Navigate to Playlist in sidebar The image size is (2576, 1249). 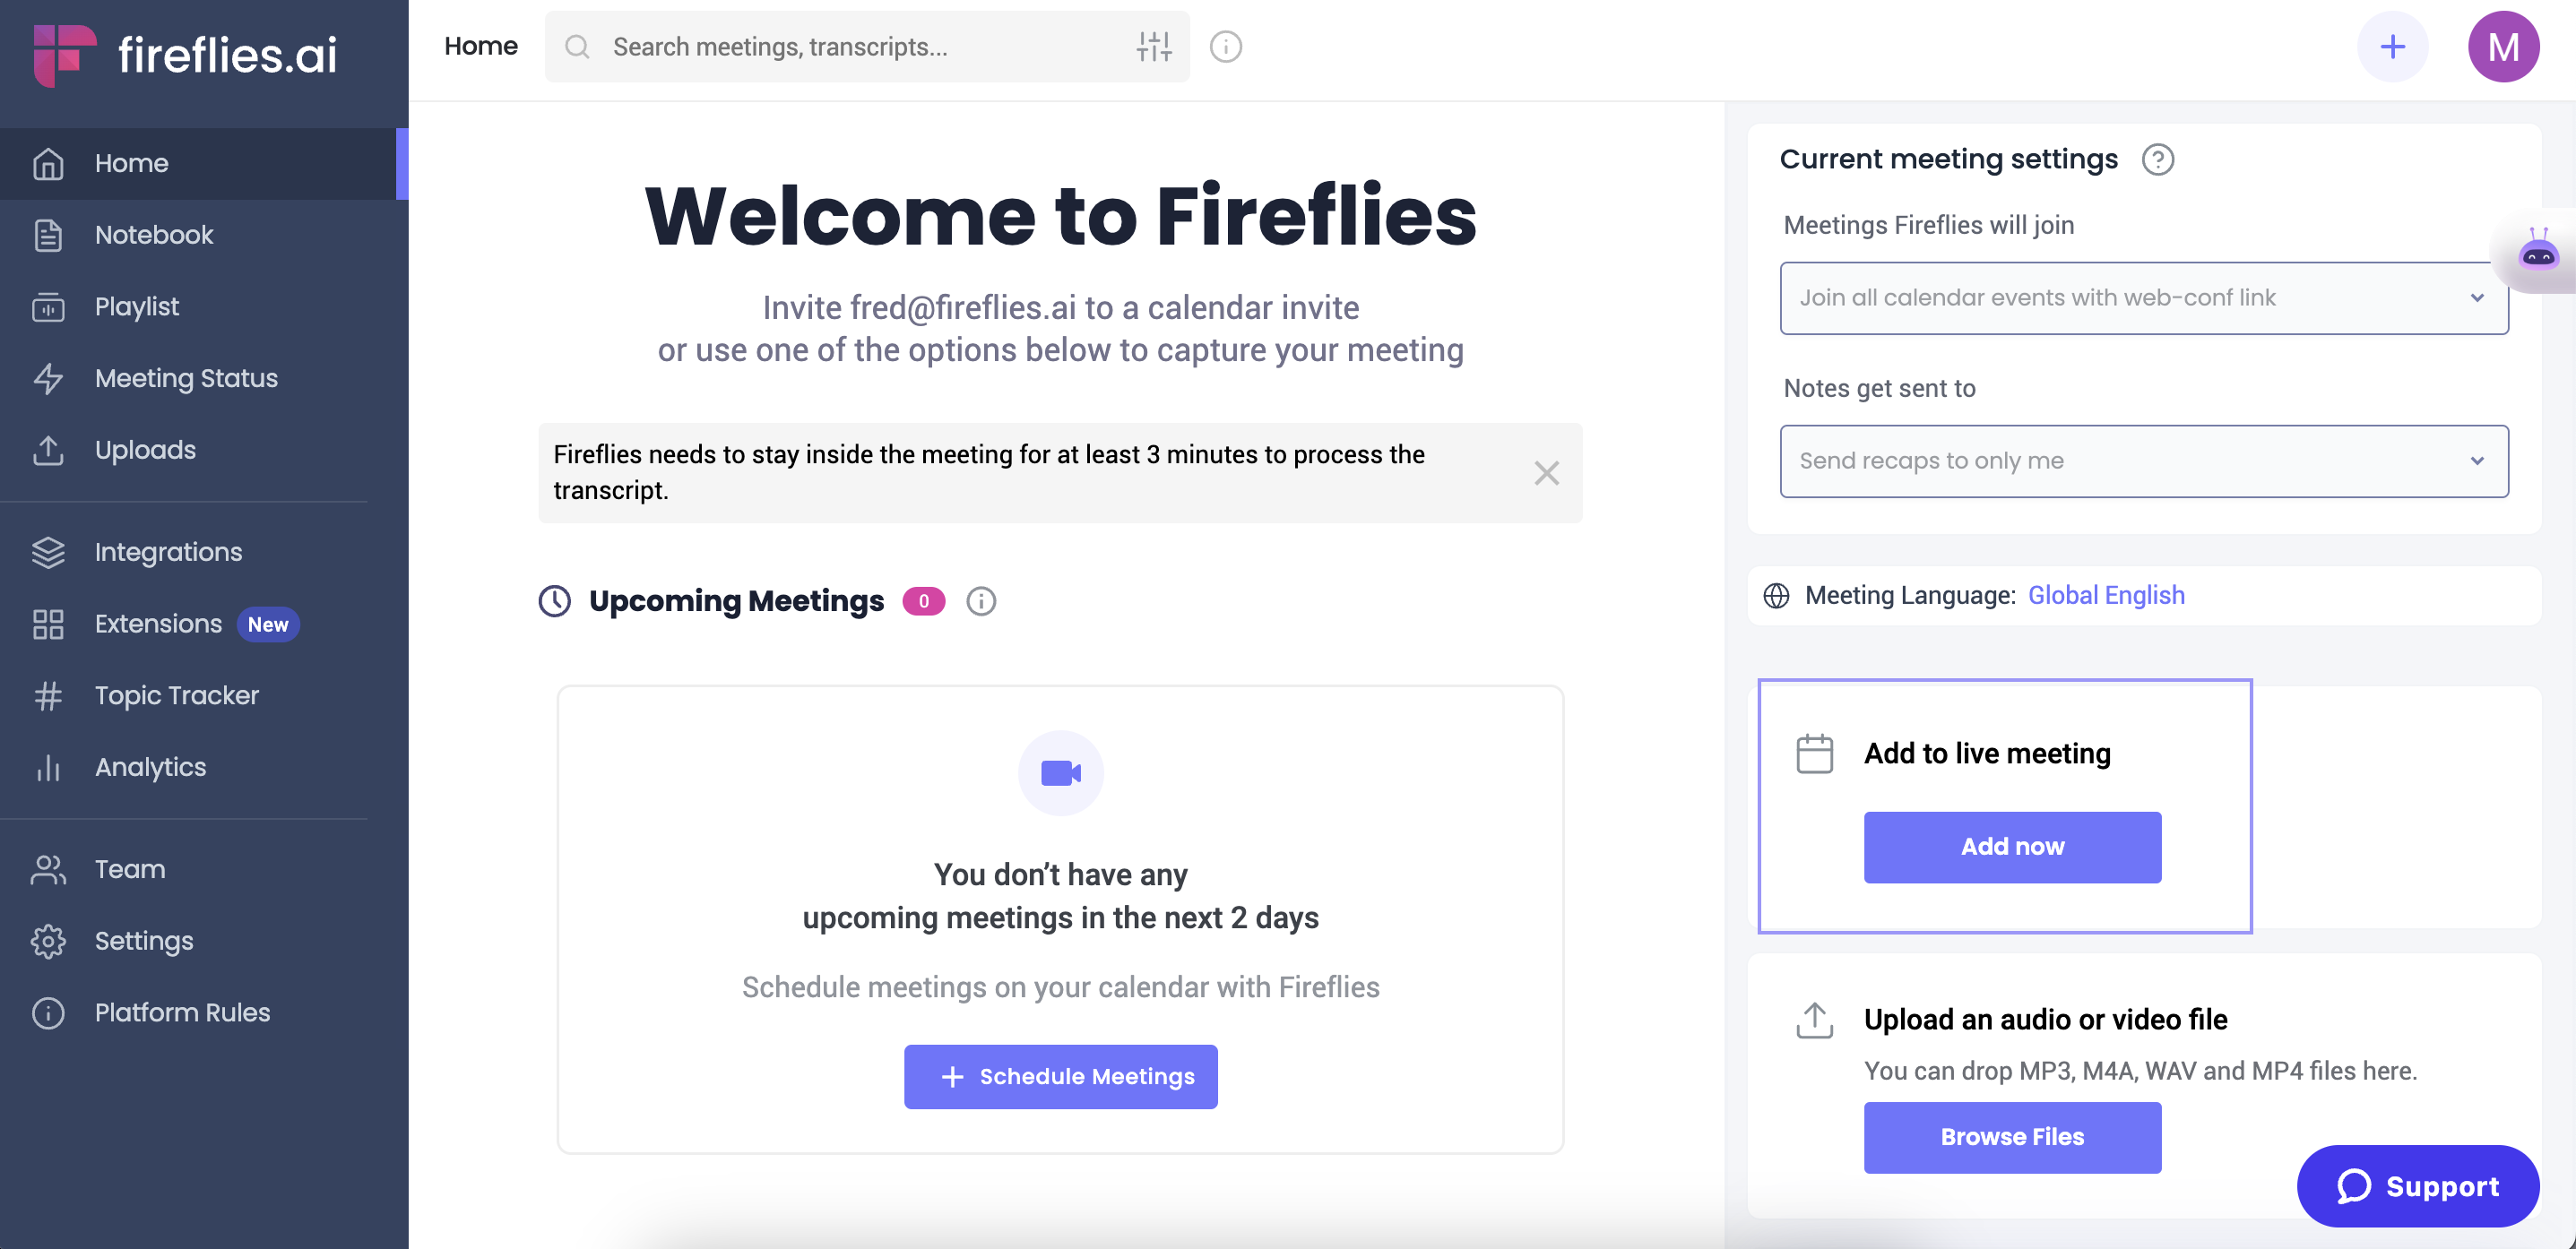[x=136, y=306]
